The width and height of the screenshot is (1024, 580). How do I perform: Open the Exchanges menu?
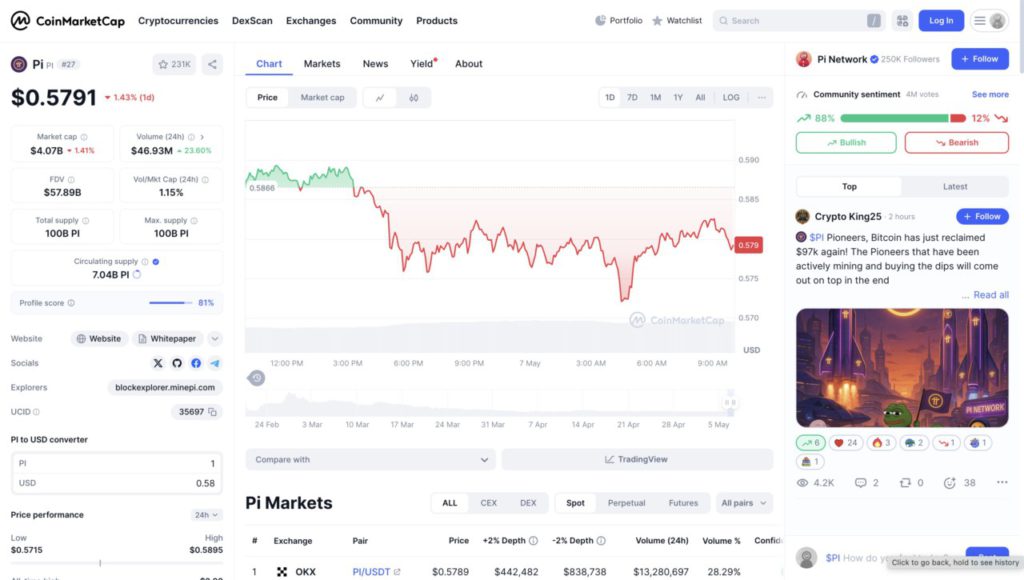311,20
